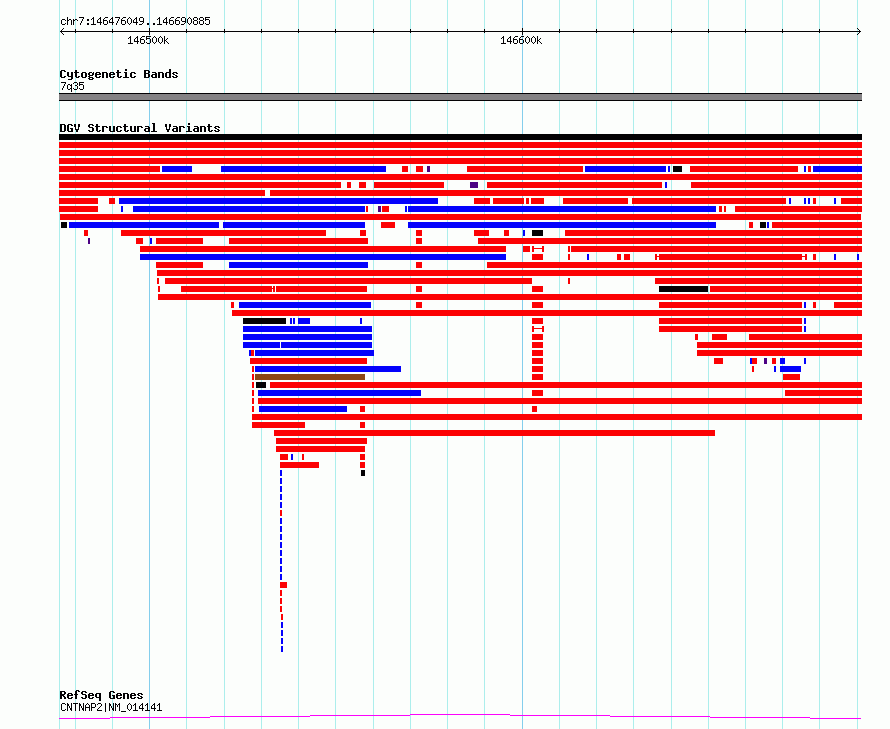Screen dimensions: 890x729
Task: Click the 146500k ruler label
Action: 148,40
